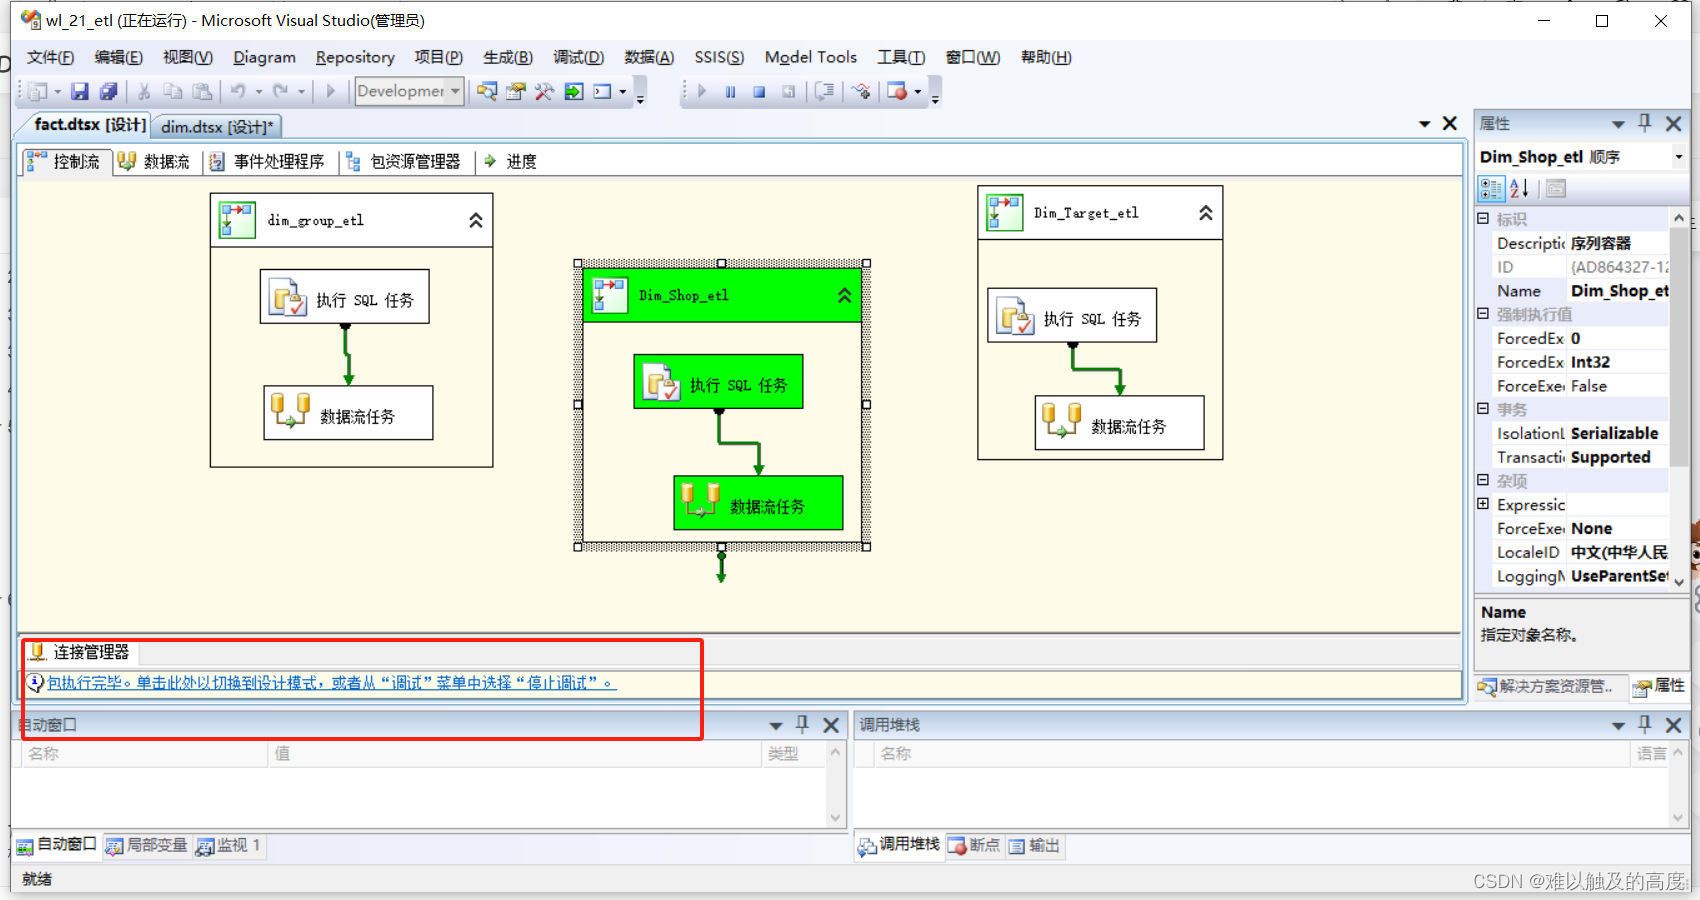Select the Name property value field
Viewport: 1700px width, 900px height.
1618,291
